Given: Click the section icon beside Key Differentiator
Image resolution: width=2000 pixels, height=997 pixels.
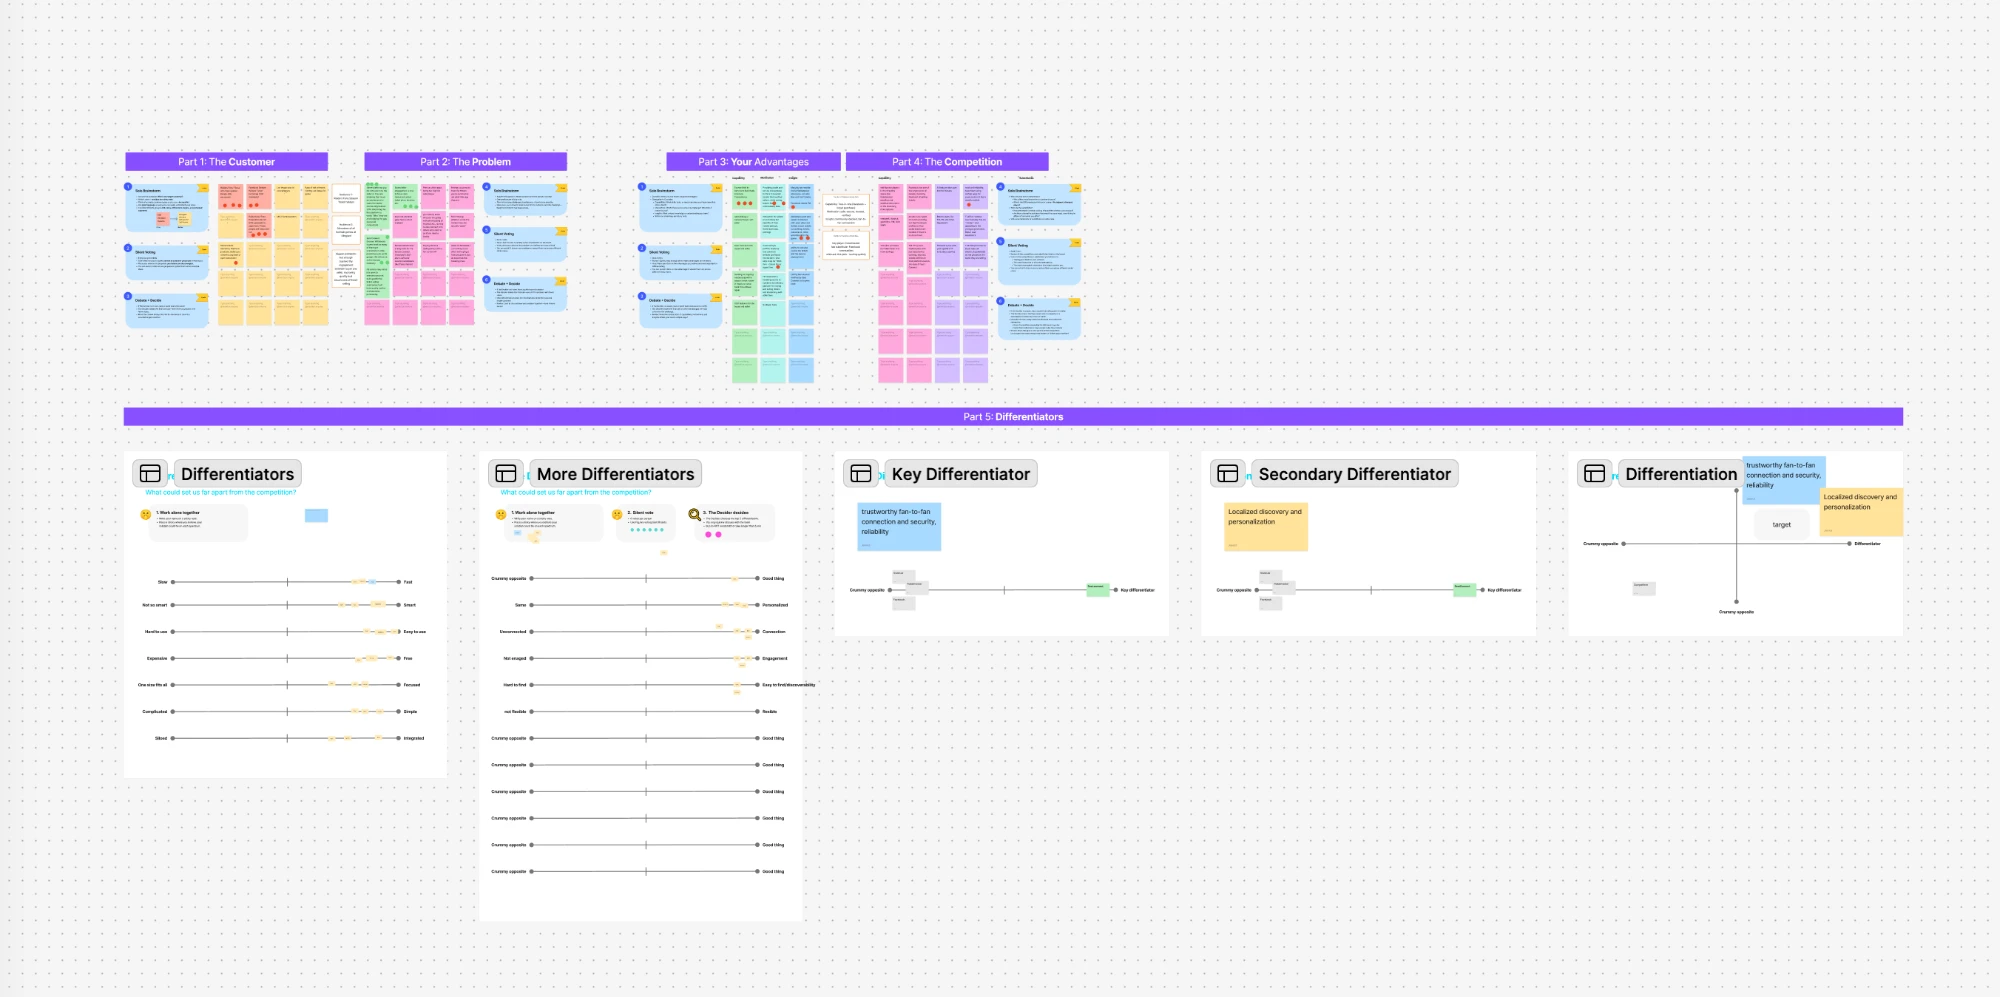Looking at the screenshot, I should coord(861,474).
